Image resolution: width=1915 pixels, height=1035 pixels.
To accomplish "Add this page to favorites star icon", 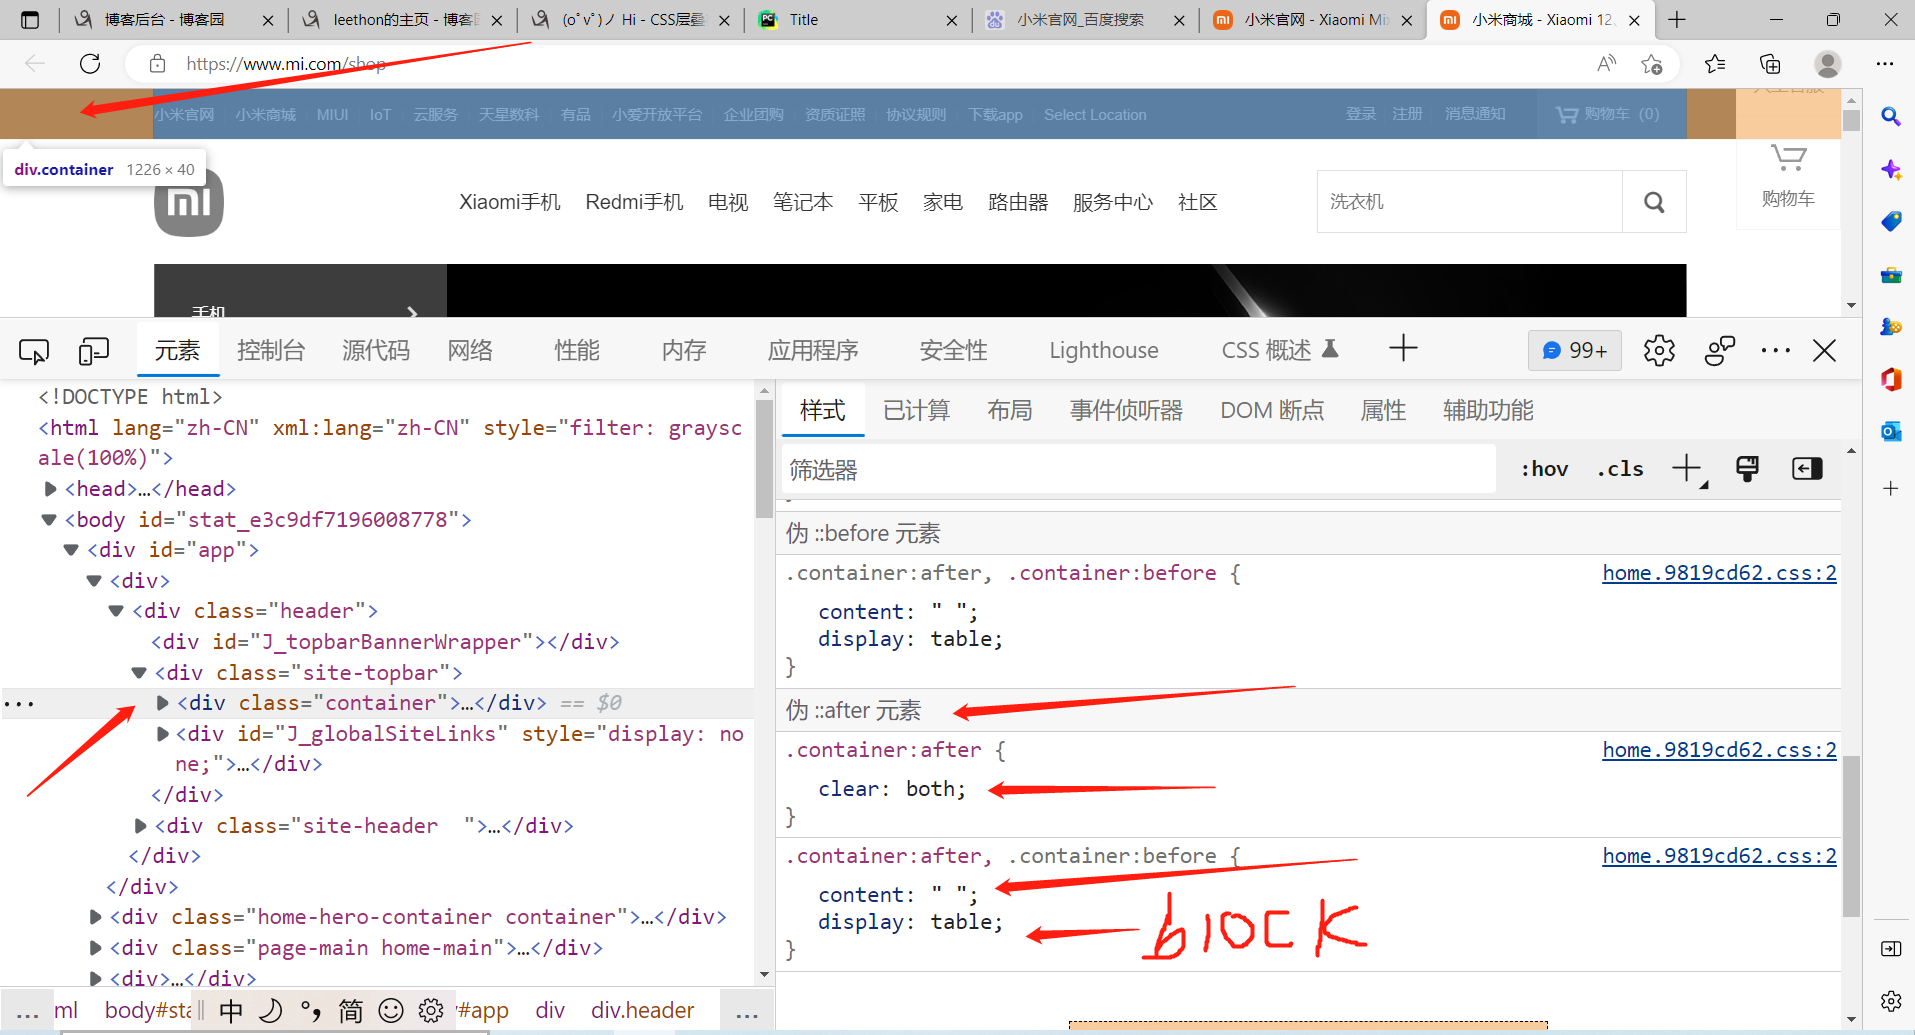I will 1652,64.
